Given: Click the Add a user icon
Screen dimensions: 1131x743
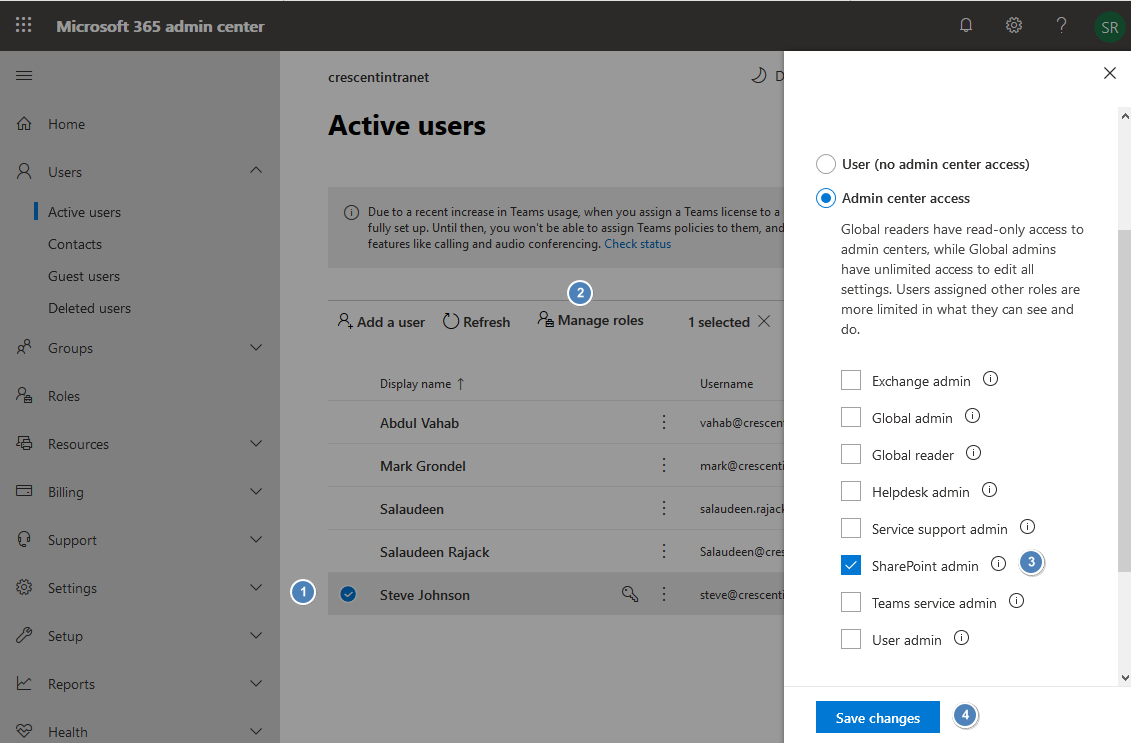Looking at the screenshot, I should click(347, 321).
